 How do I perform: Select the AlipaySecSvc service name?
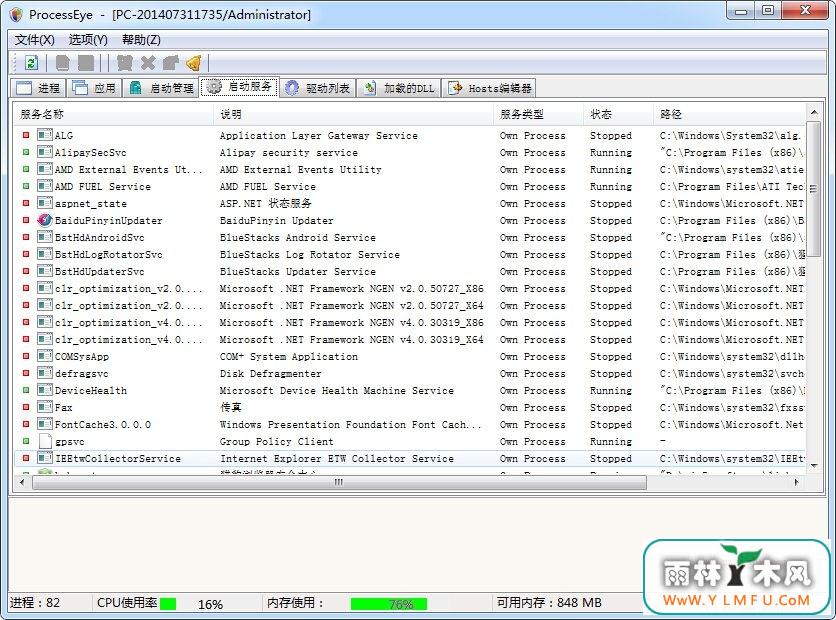91,152
